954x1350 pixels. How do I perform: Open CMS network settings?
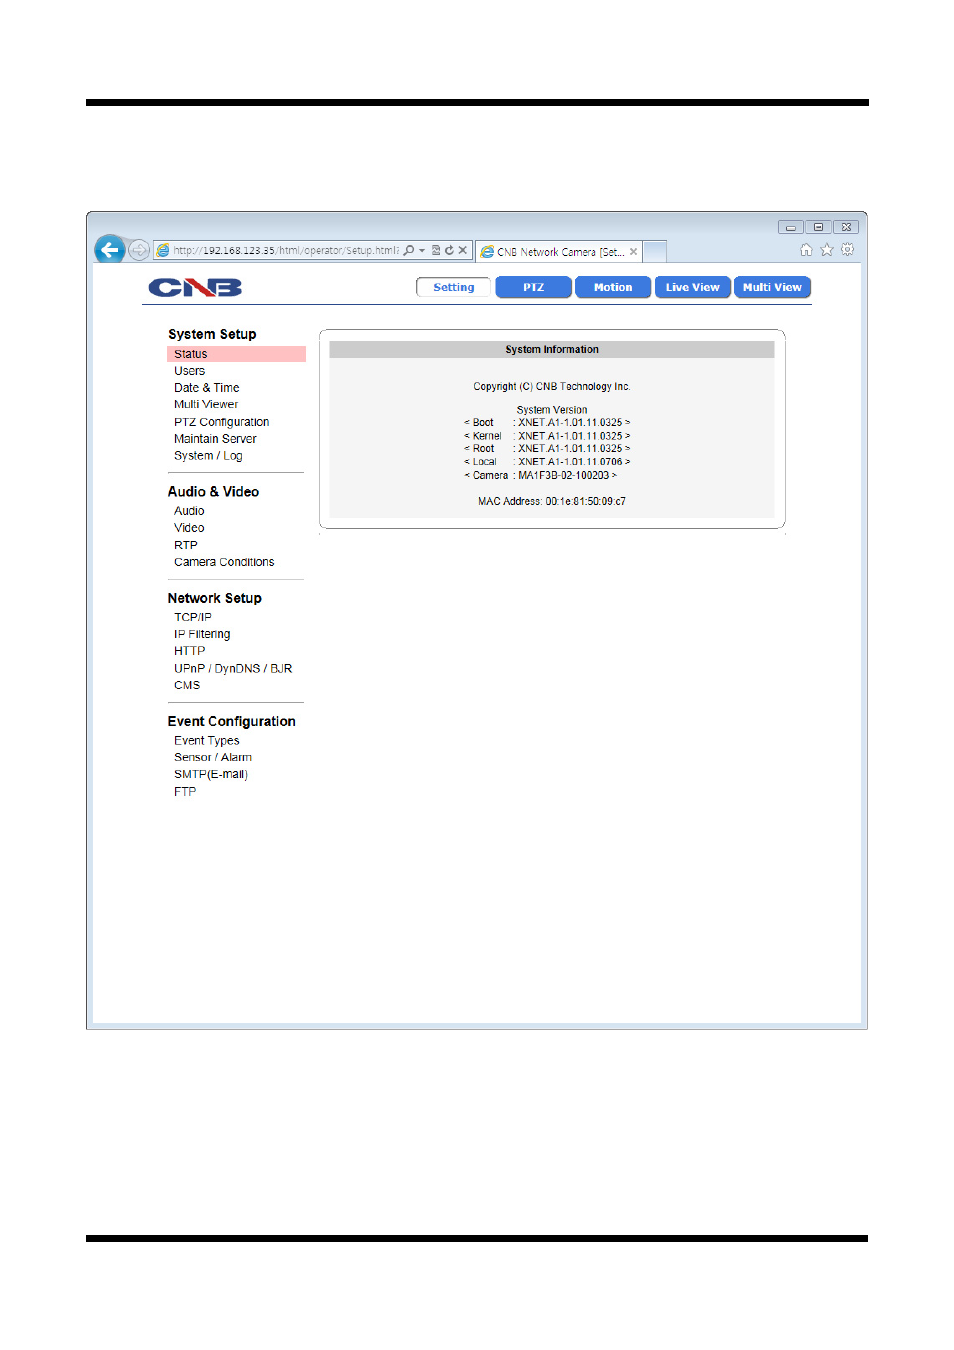point(187,685)
